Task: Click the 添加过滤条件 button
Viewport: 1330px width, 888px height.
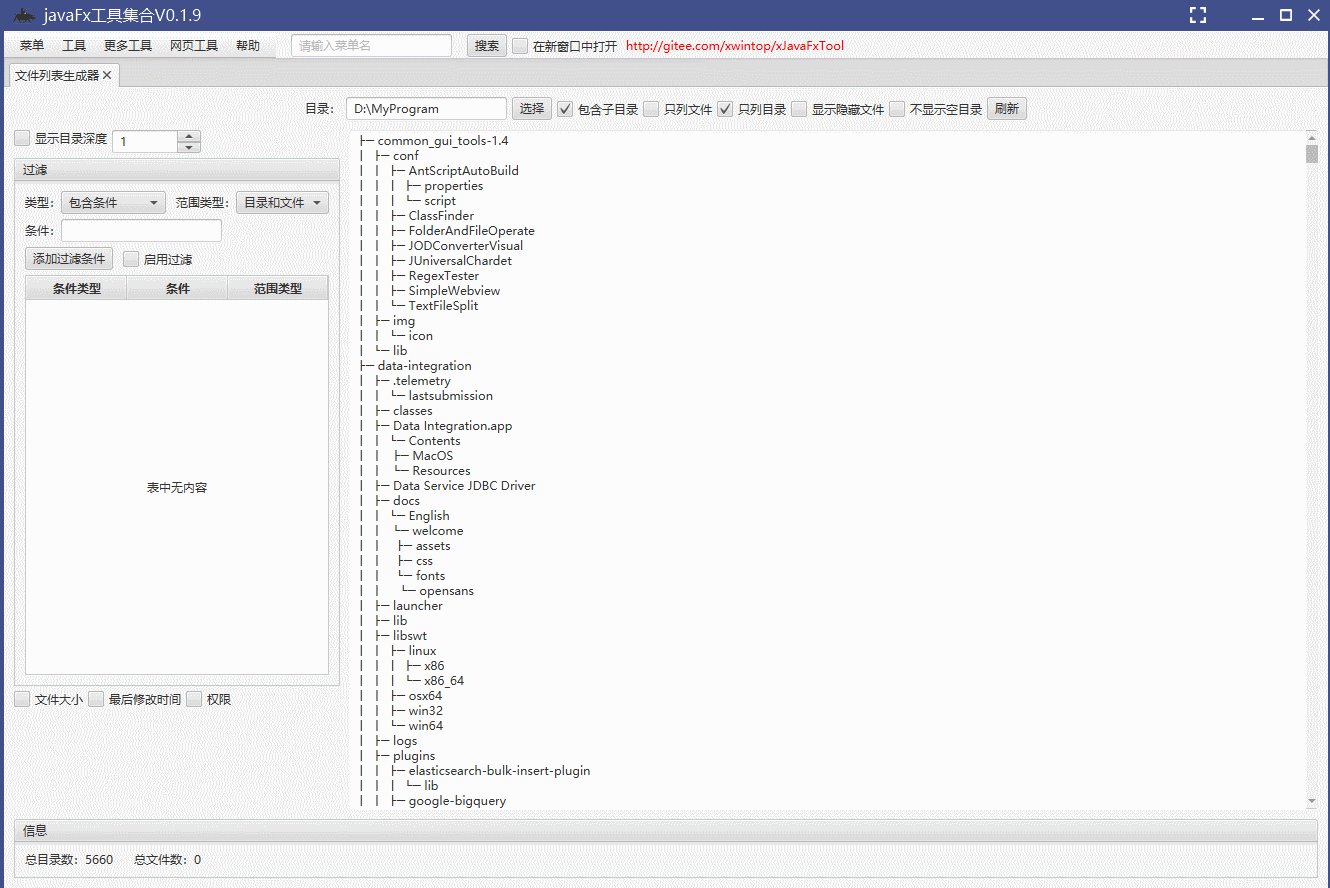Action: click(69, 259)
